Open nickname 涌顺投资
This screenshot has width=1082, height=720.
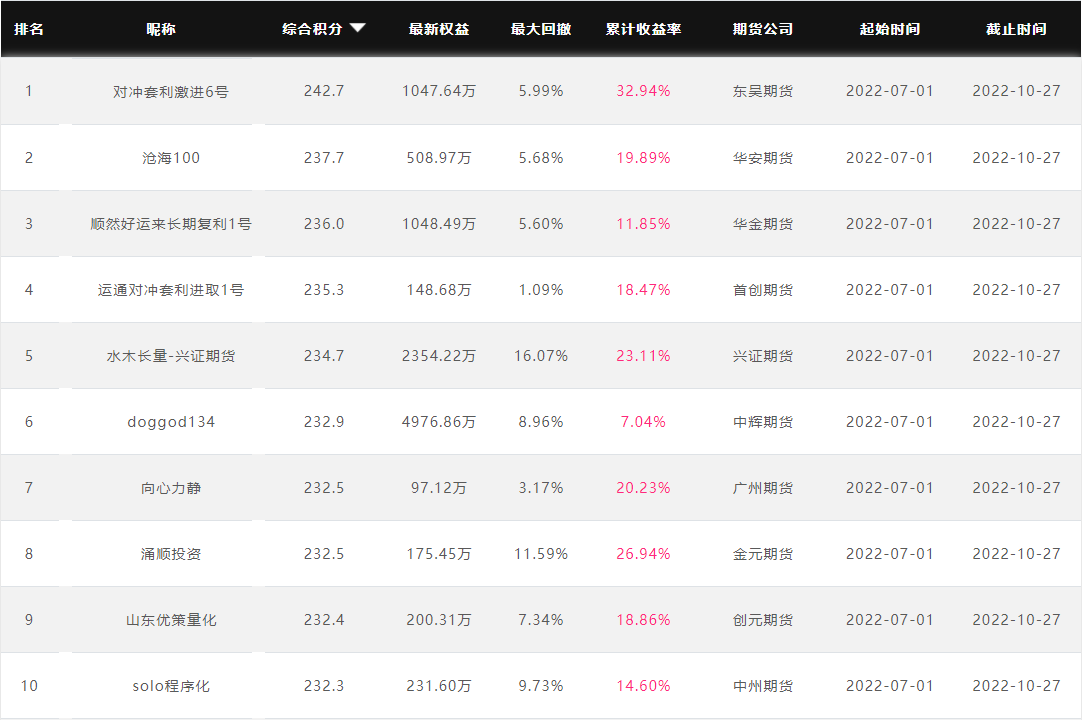(170, 554)
